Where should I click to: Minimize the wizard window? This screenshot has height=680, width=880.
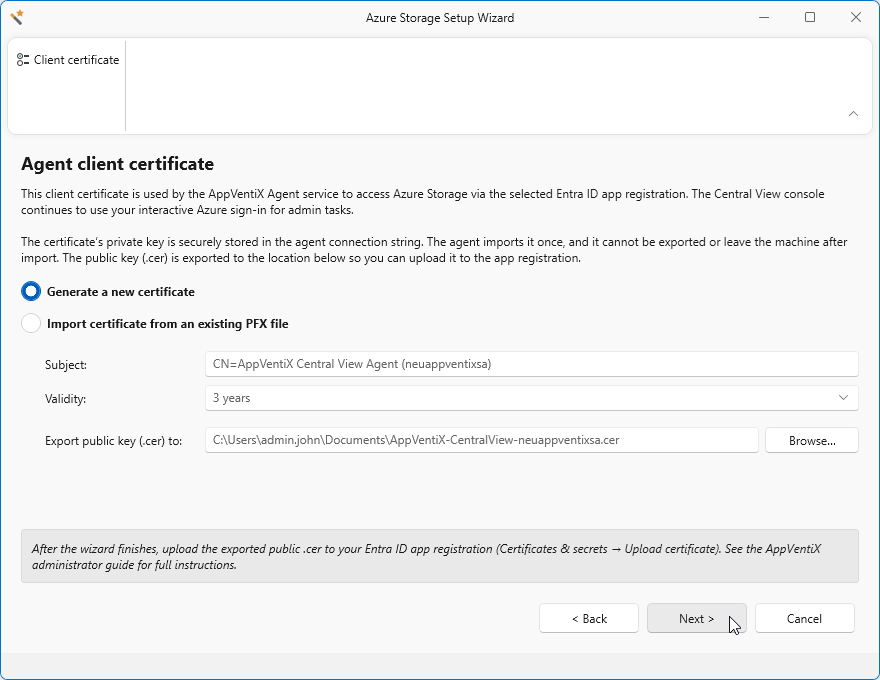pos(764,17)
